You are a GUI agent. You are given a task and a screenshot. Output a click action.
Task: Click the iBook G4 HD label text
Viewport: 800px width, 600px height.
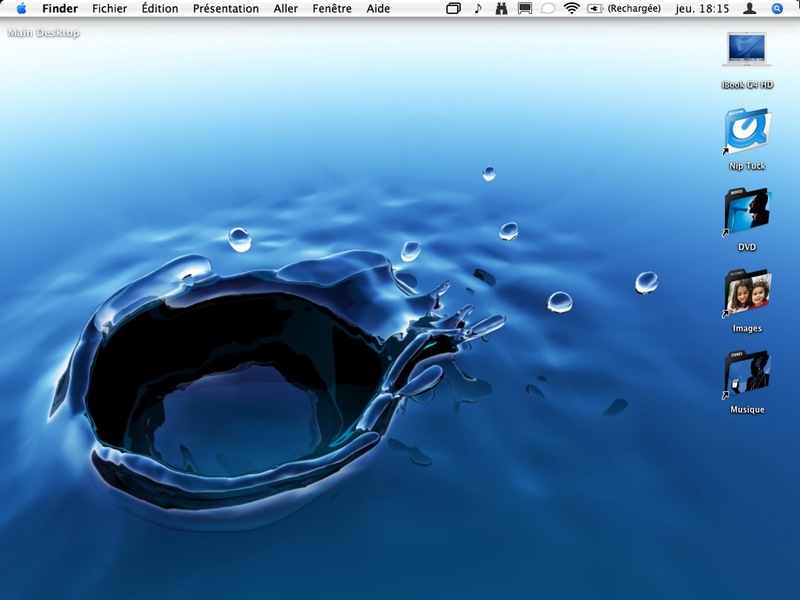(x=747, y=85)
